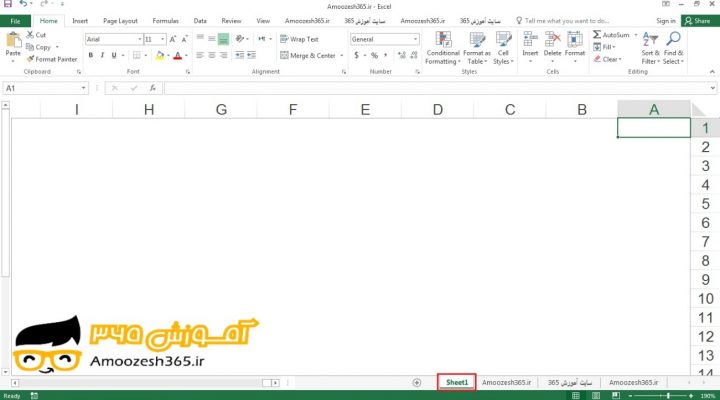Toggle bottom vertical alignment

[223, 39]
